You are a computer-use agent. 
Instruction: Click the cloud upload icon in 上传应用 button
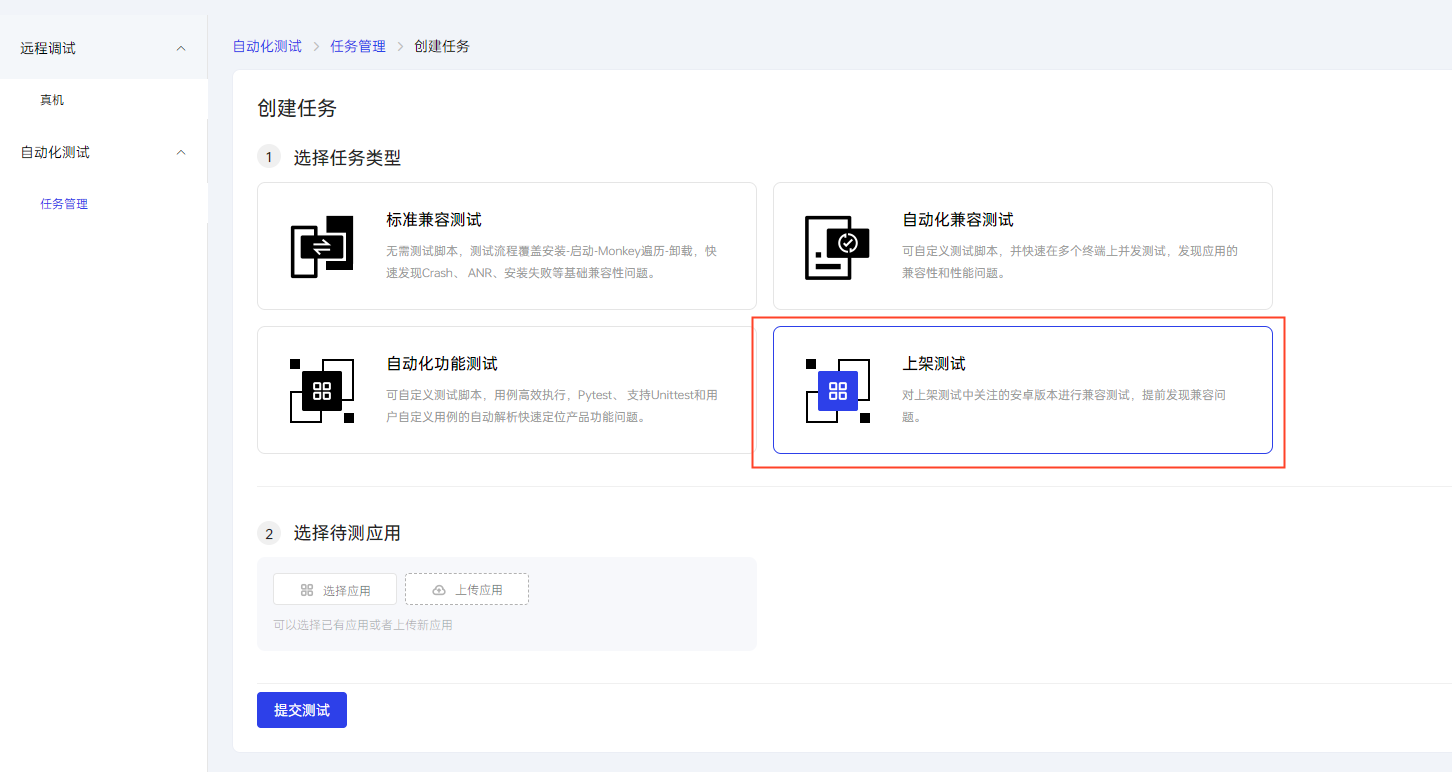437,589
